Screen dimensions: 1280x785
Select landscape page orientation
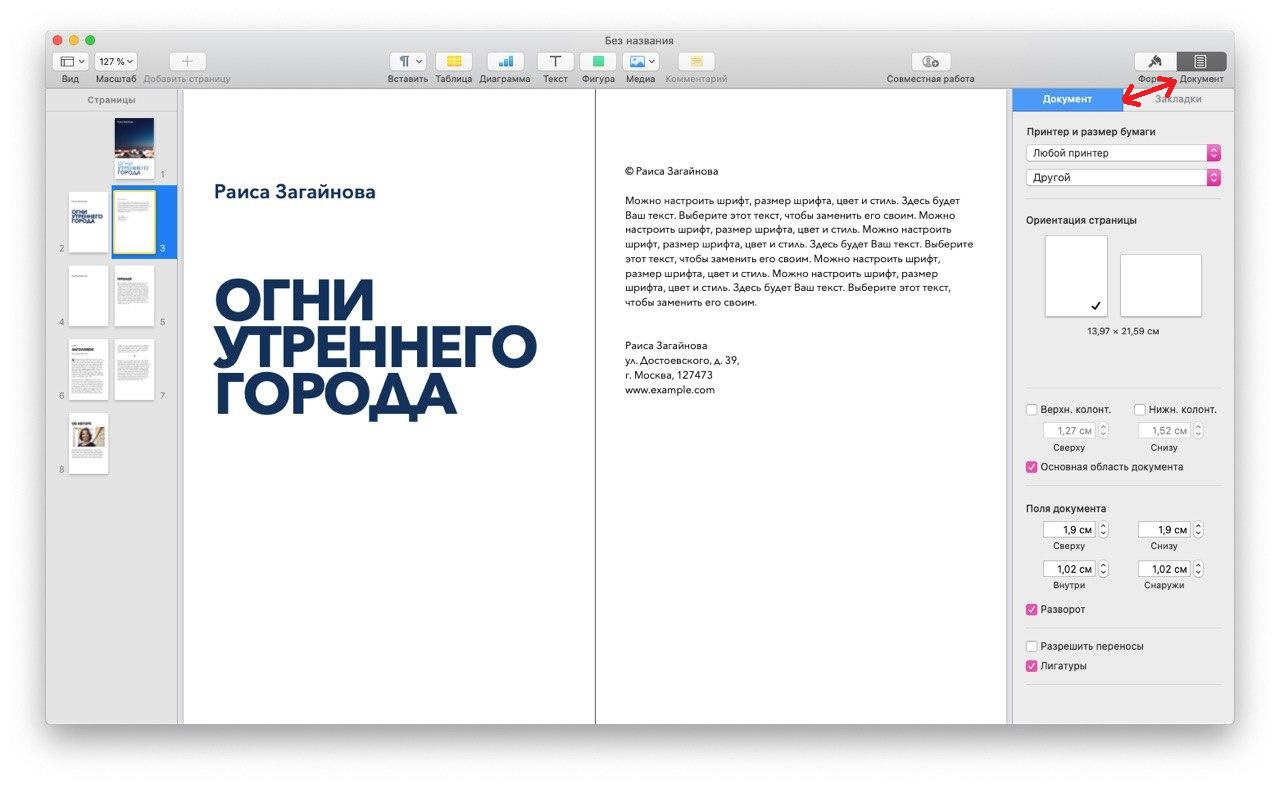tap(1160, 285)
